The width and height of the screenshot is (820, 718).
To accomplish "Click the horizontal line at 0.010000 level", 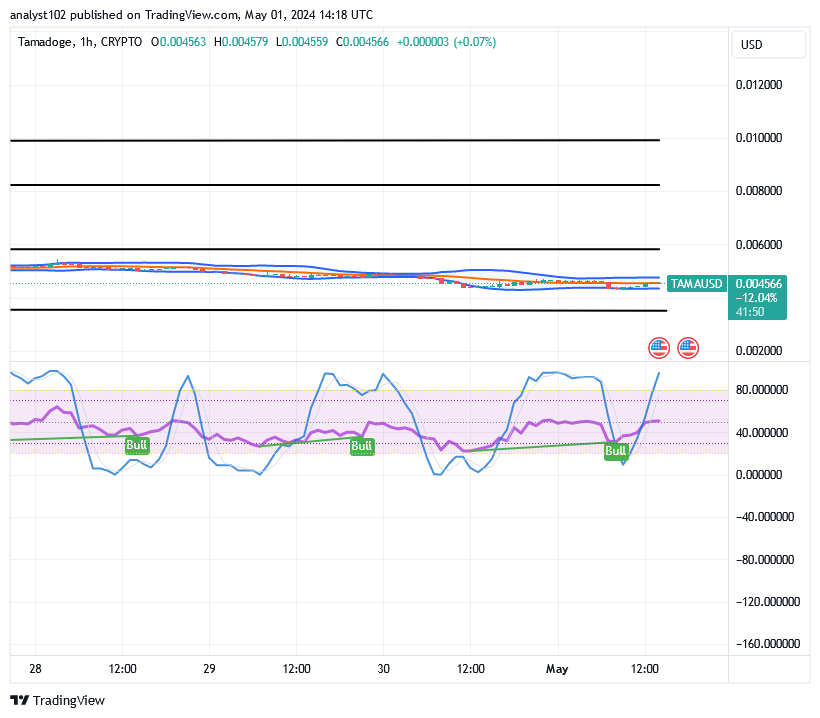I will pos(335,140).
